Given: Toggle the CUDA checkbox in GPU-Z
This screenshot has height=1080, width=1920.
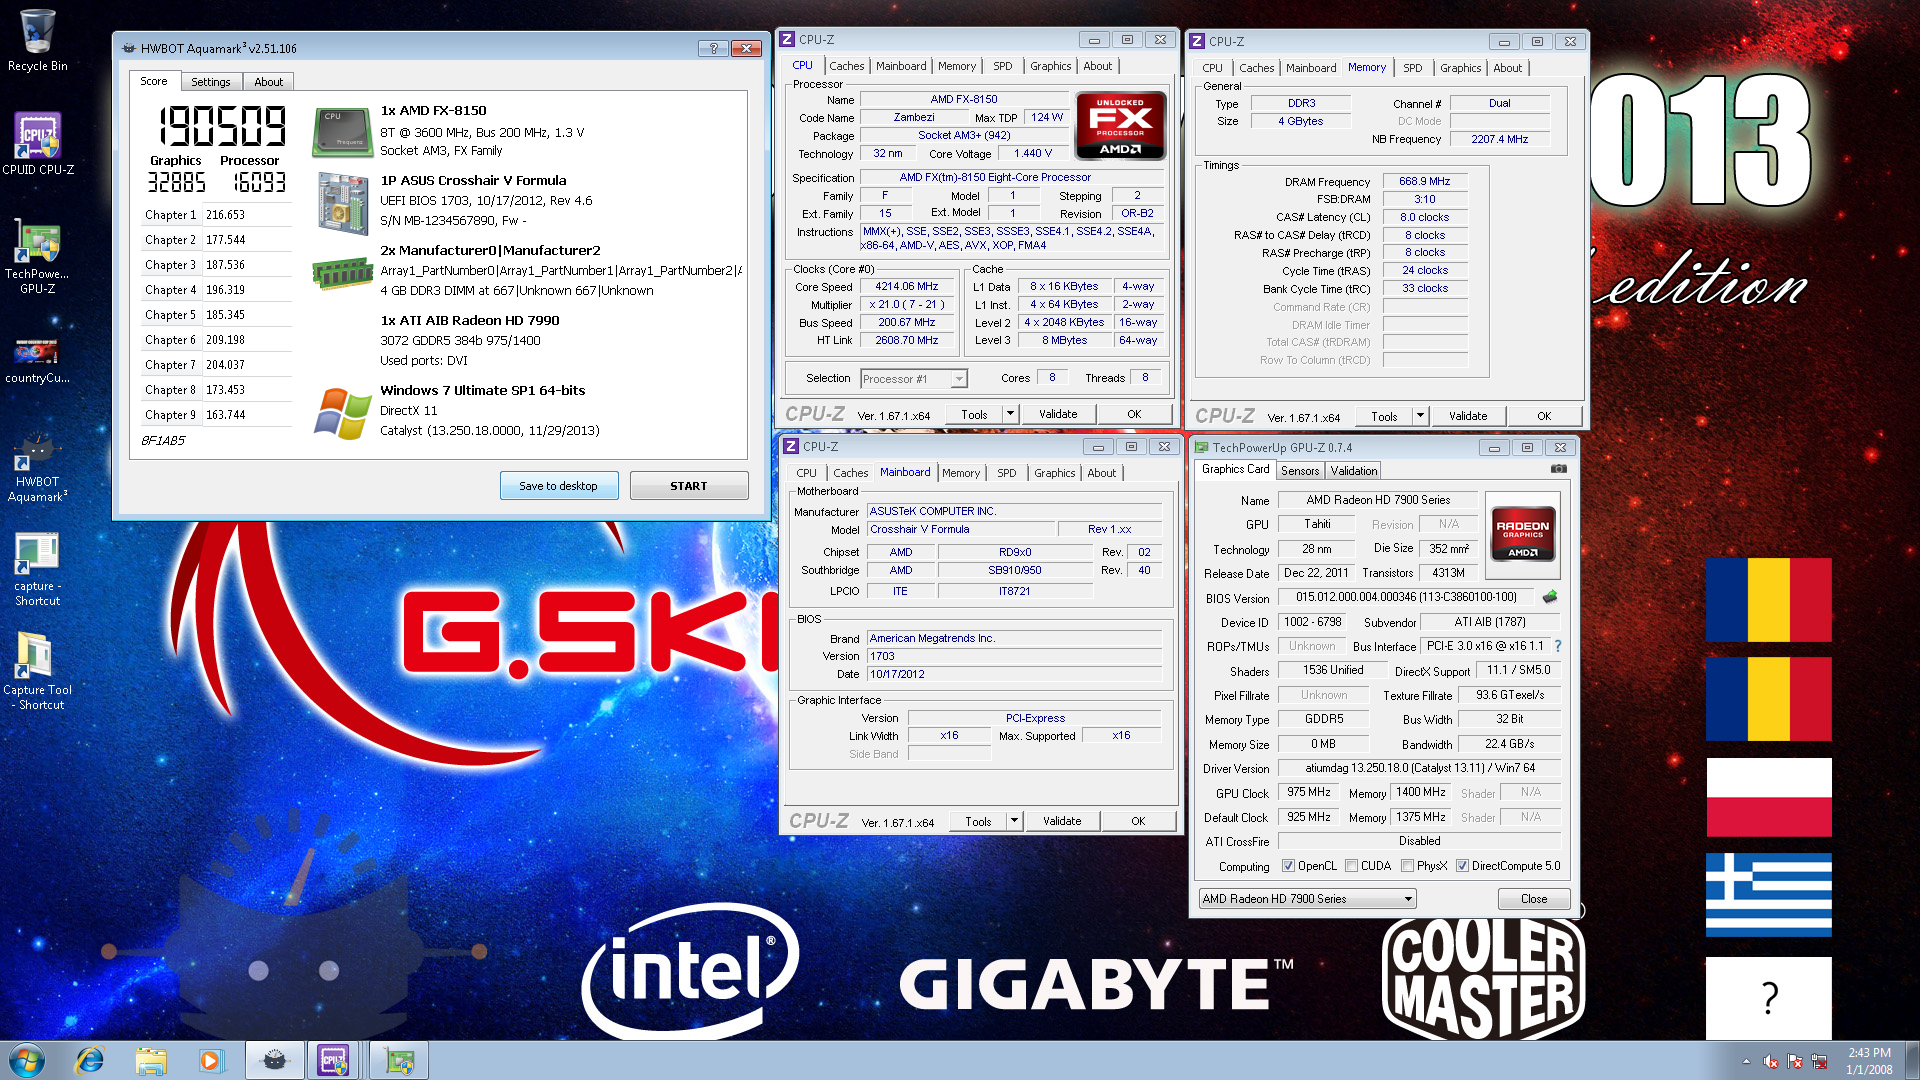Looking at the screenshot, I should tap(1351, 866).
